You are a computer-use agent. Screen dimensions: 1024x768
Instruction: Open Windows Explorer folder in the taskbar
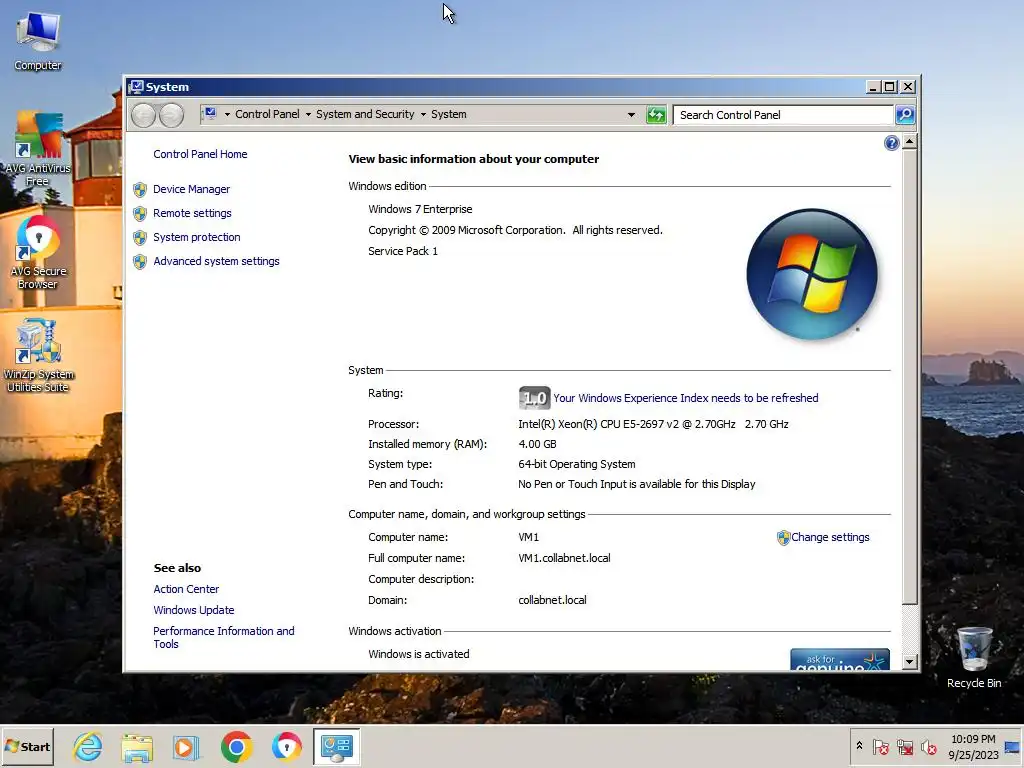click(136, 746)
